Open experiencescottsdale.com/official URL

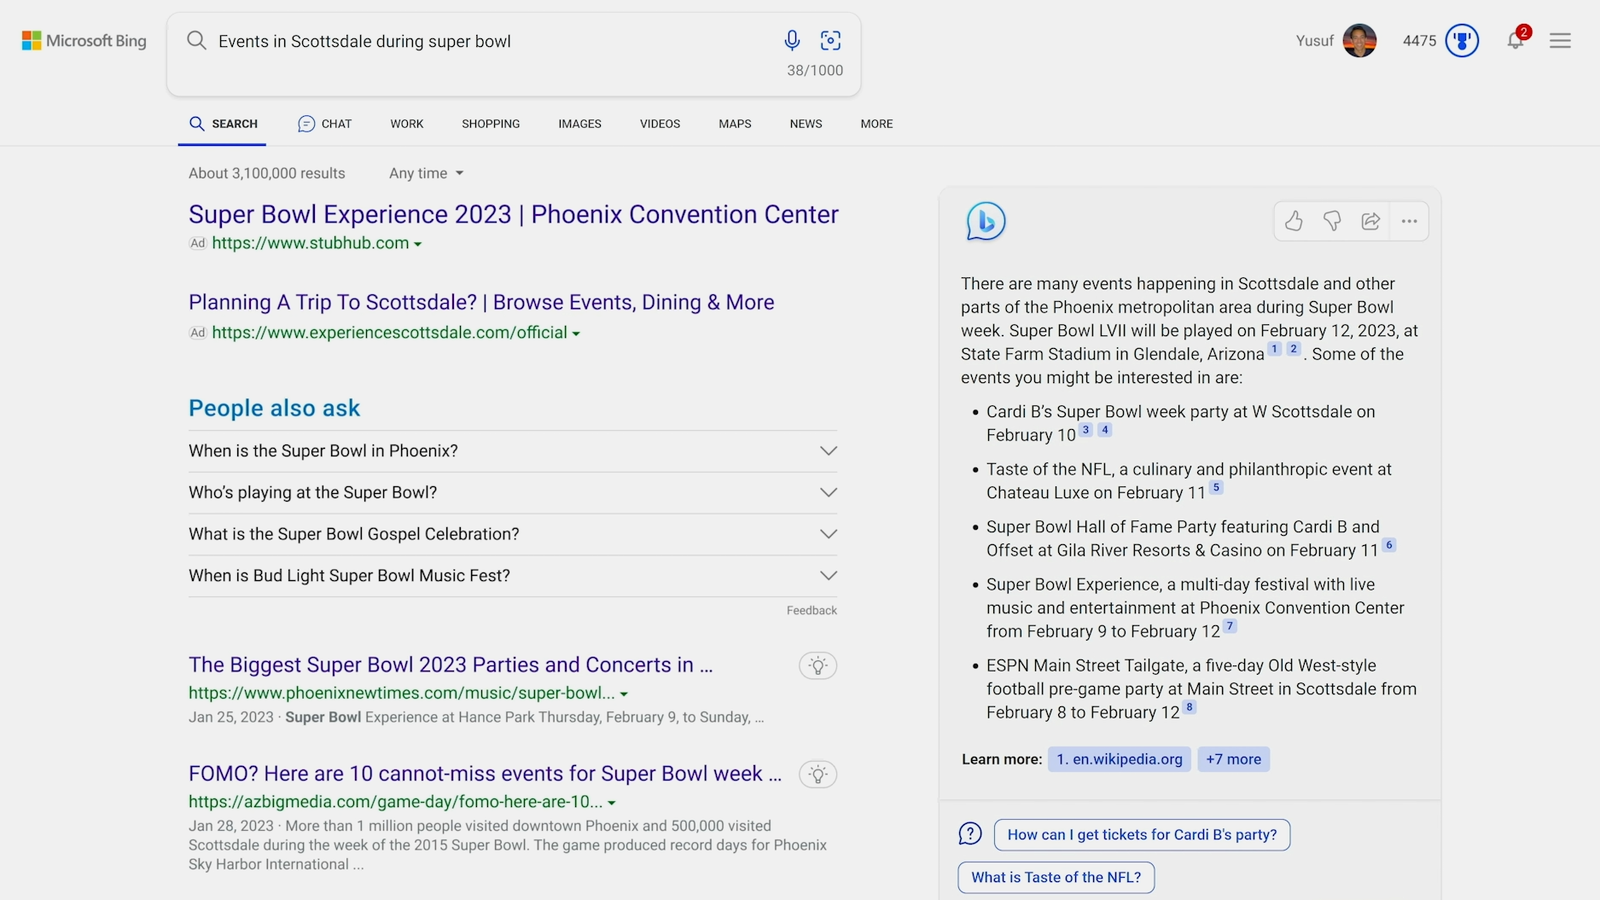pos(389,333)
